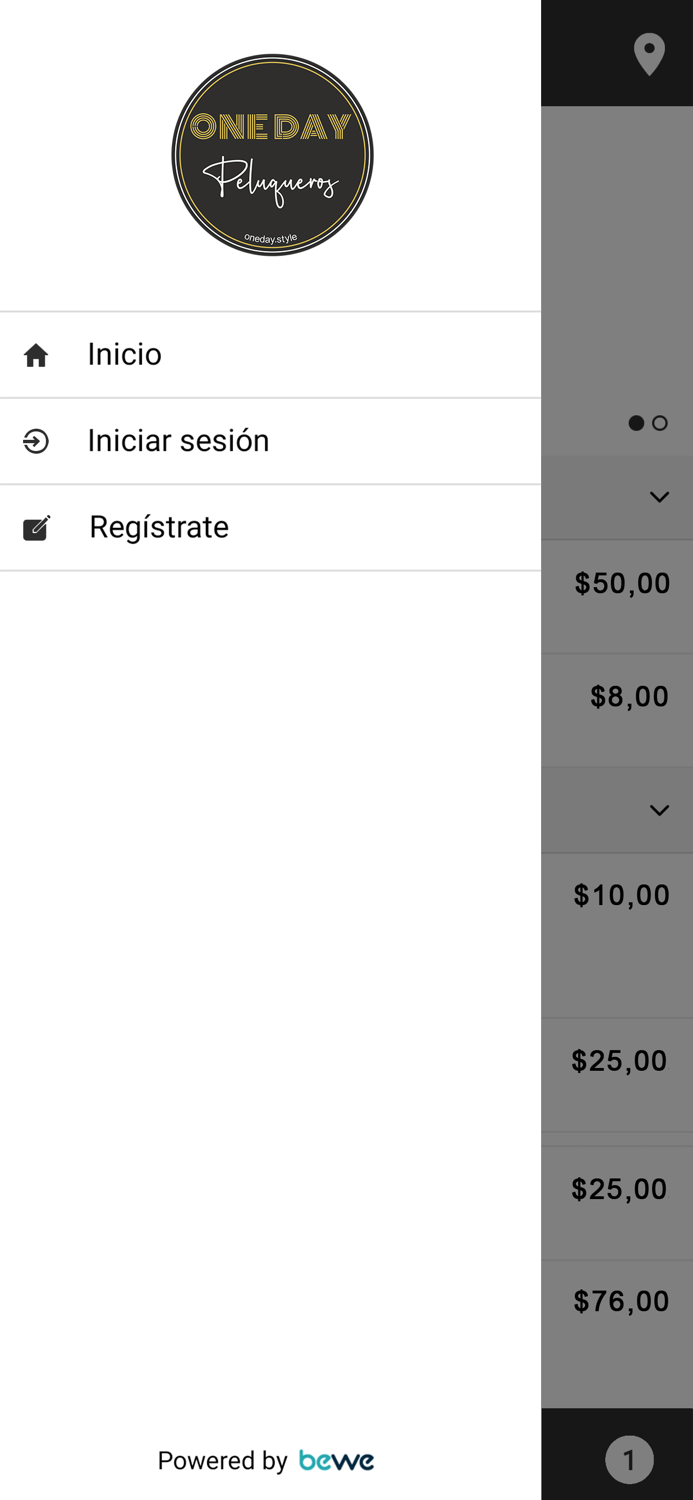Choose Regístrate in the side menu
This screenshot has height=1500, width=693.
[x=159, y=527]
